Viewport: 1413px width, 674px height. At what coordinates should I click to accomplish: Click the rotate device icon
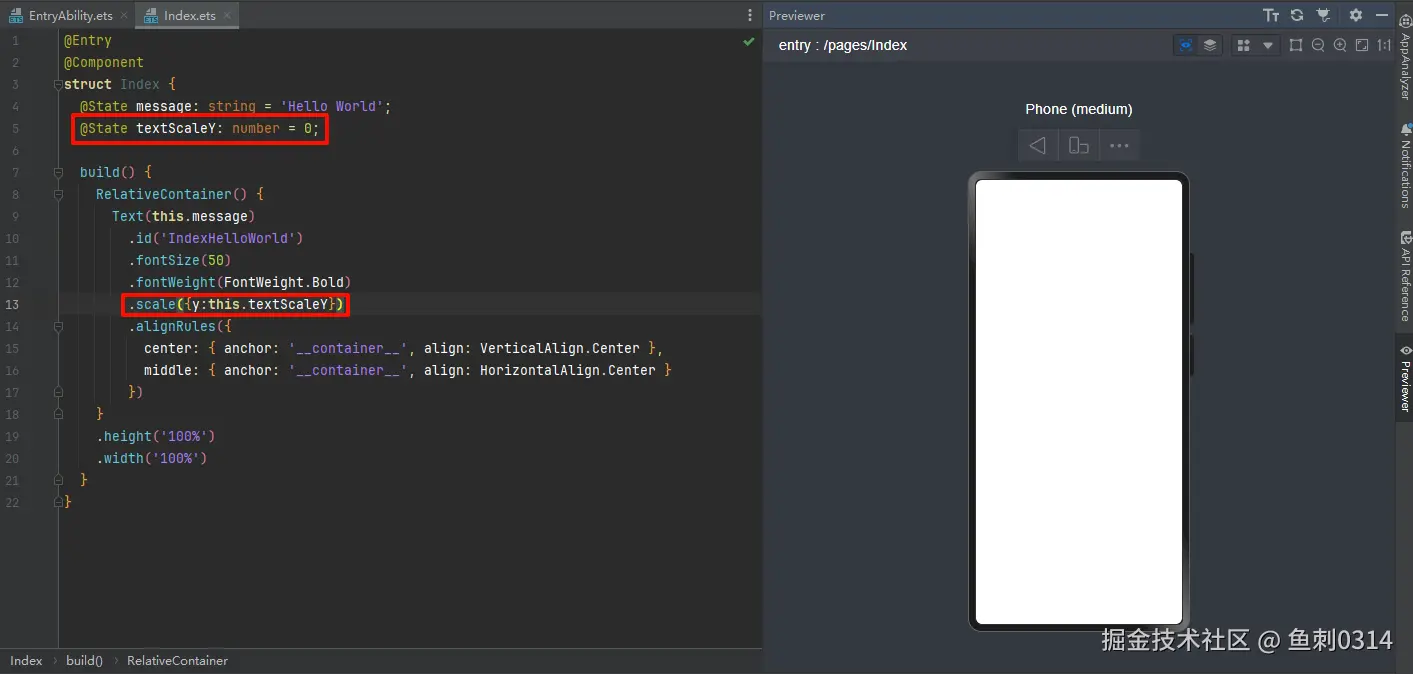(1078, 146)
